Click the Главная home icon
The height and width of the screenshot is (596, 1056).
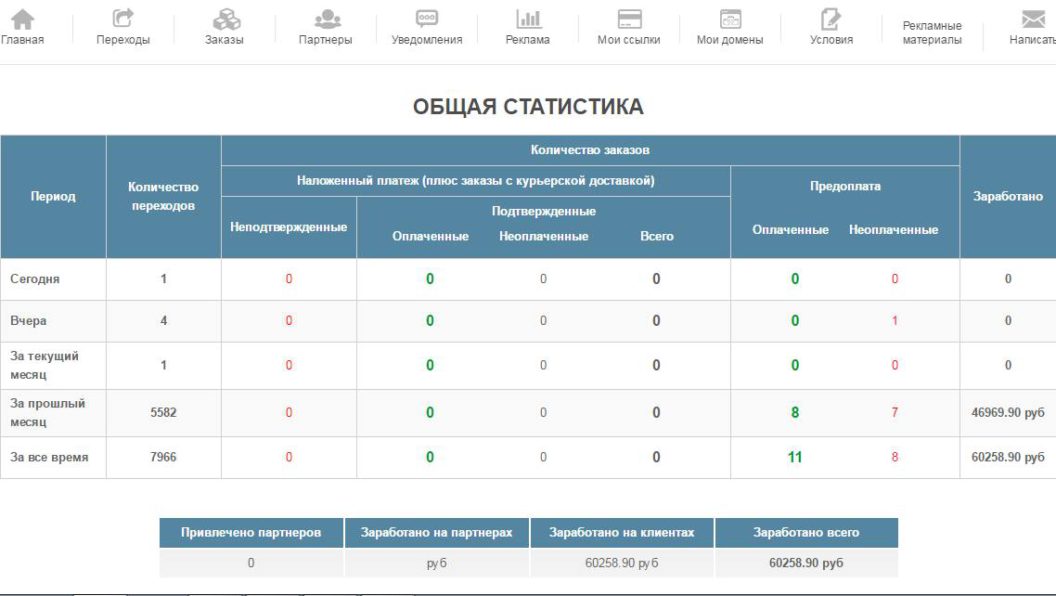[x=21, y=19]
